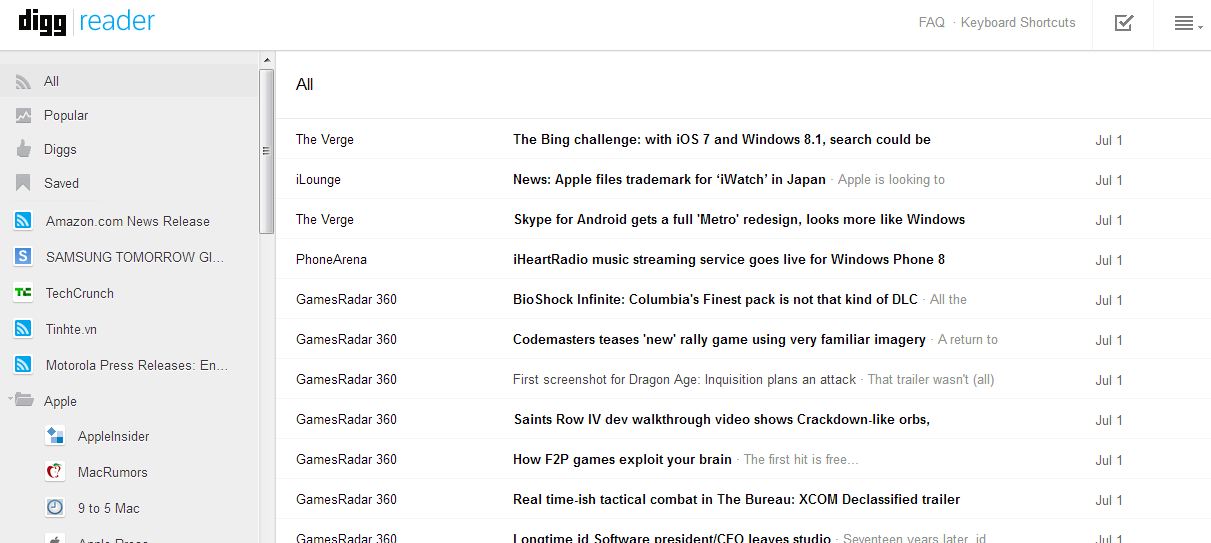Image resolution: width=1211 pixels, height=543 pixels.
Task: Open the Saved bookmark icon
Action: coord(24,183)
